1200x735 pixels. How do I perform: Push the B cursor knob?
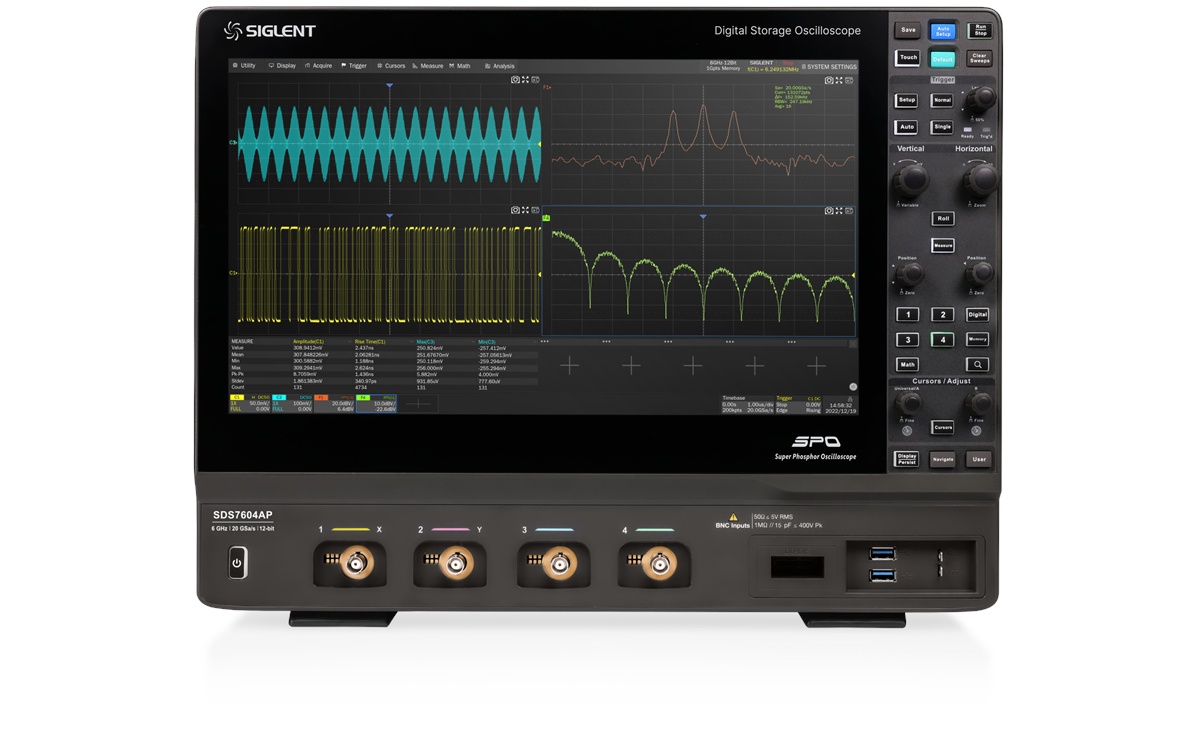pyautogui.click(x=979, y=403)
